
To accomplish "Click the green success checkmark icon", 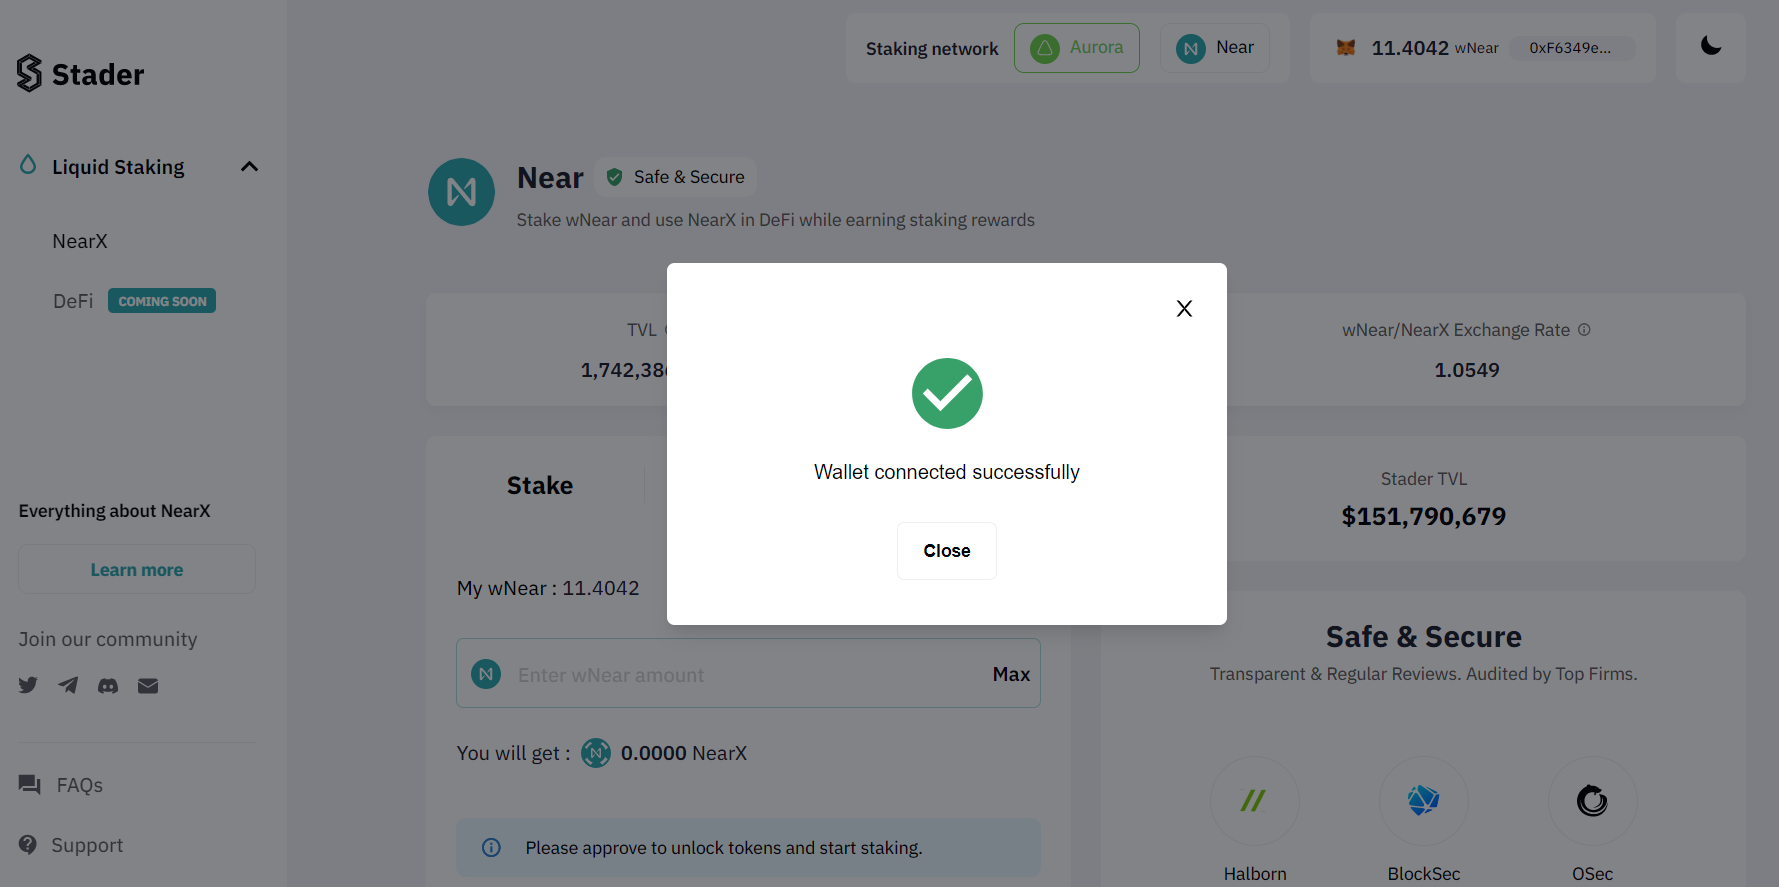I will pos(947,394).
